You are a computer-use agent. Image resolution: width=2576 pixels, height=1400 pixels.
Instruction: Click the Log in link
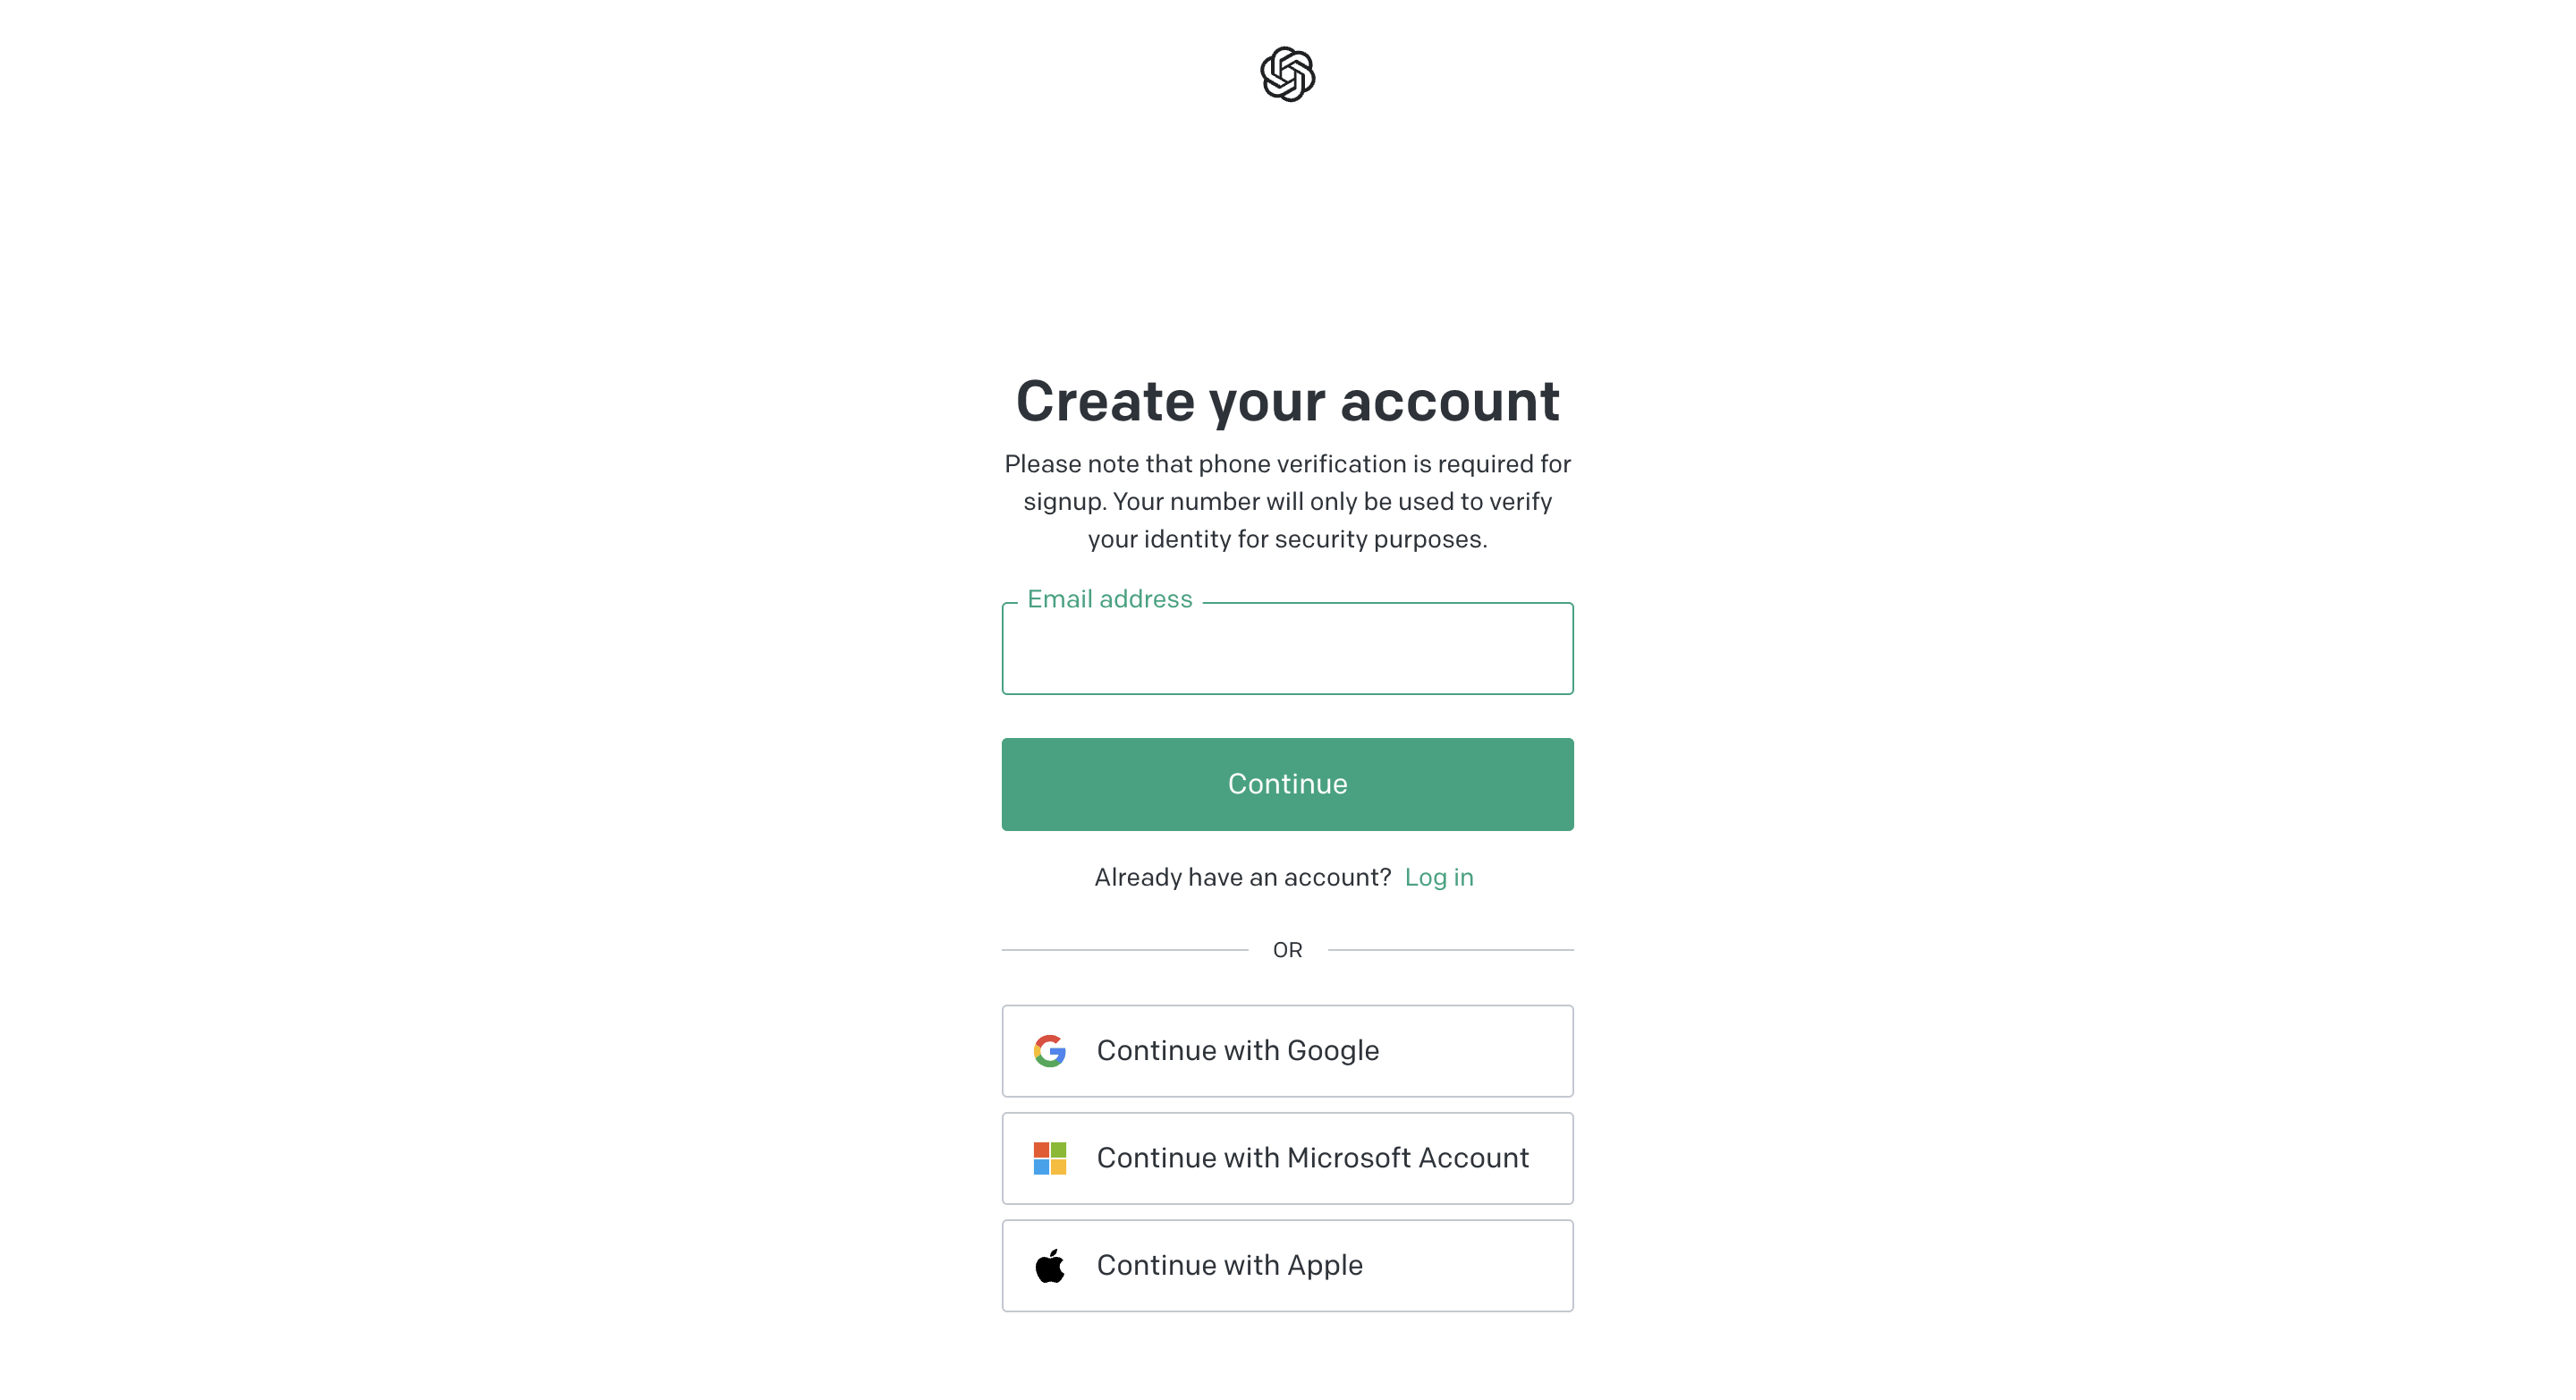coord(1439,878)
